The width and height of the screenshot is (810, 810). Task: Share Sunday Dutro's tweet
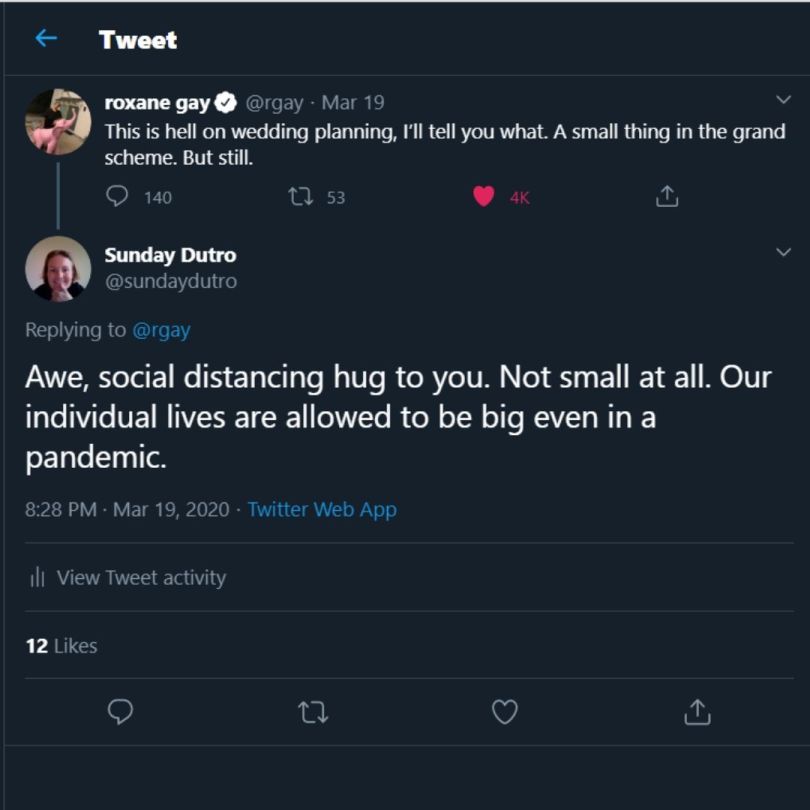pos(697,711)
